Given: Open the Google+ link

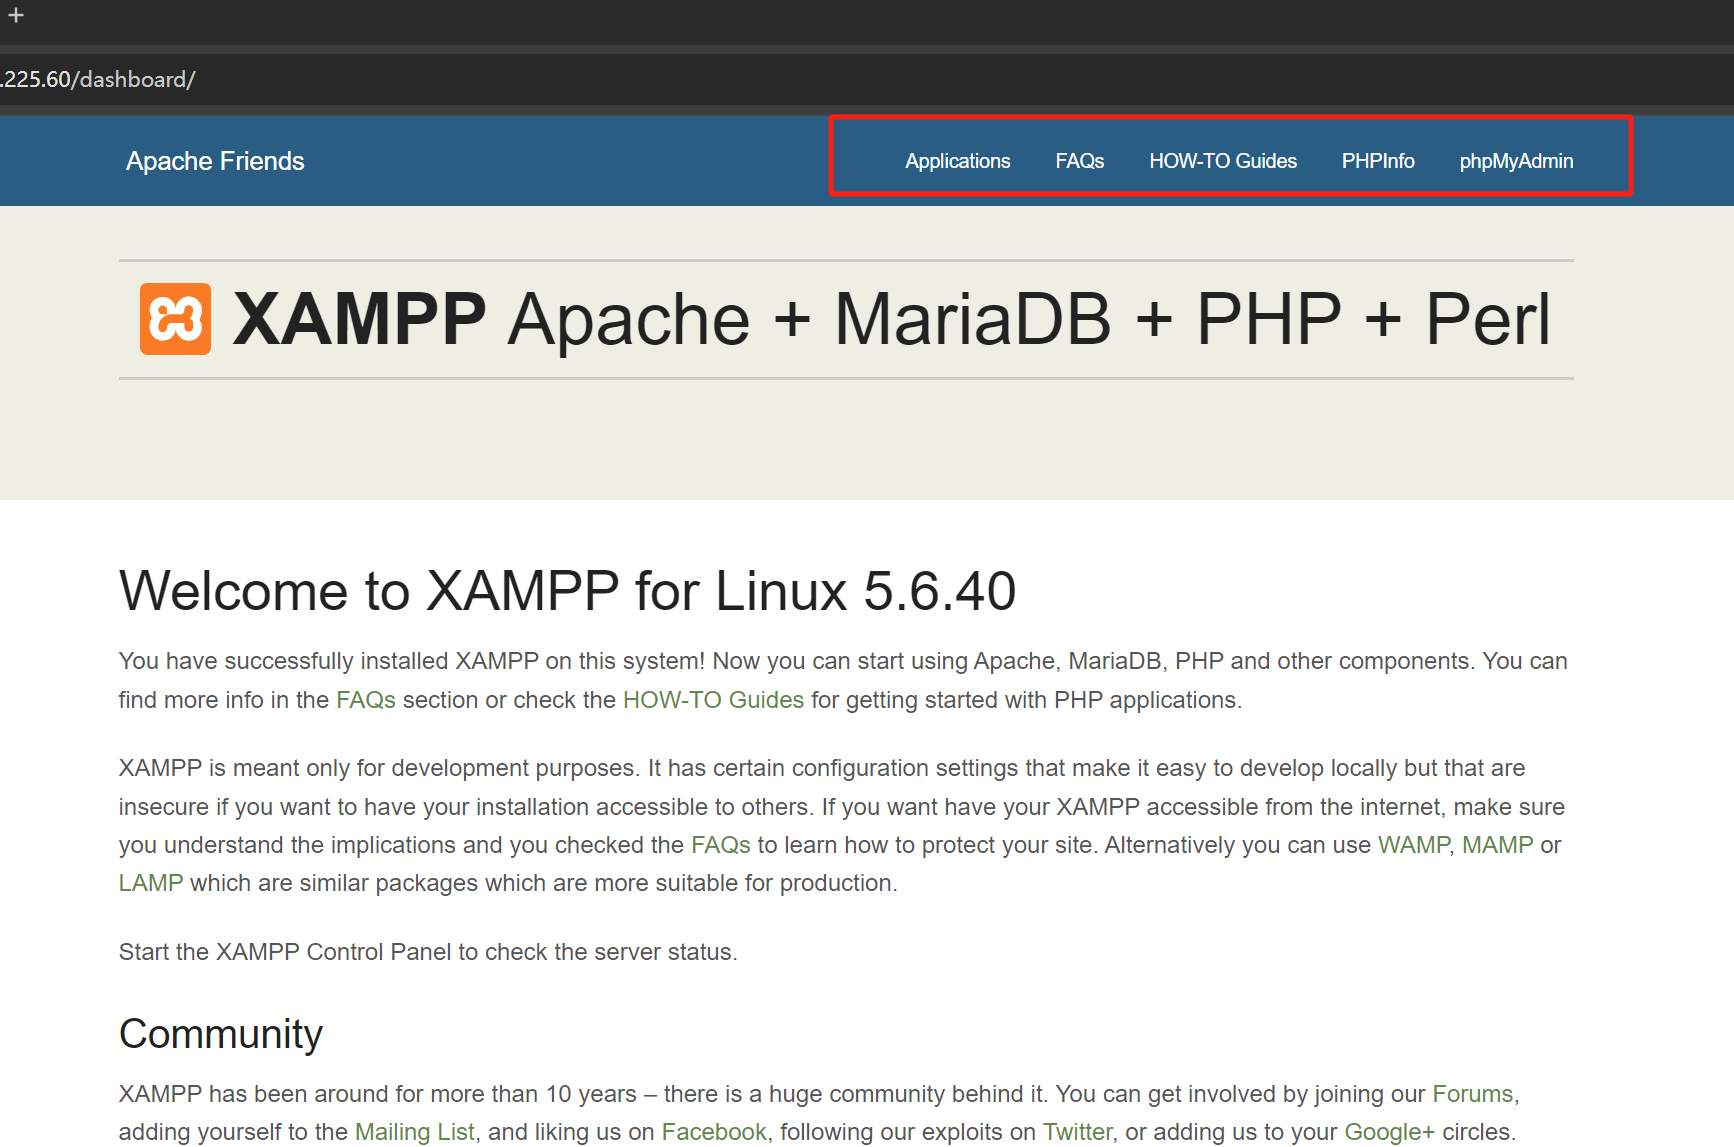Looking at the screenshot, I should point(1389,1132).
